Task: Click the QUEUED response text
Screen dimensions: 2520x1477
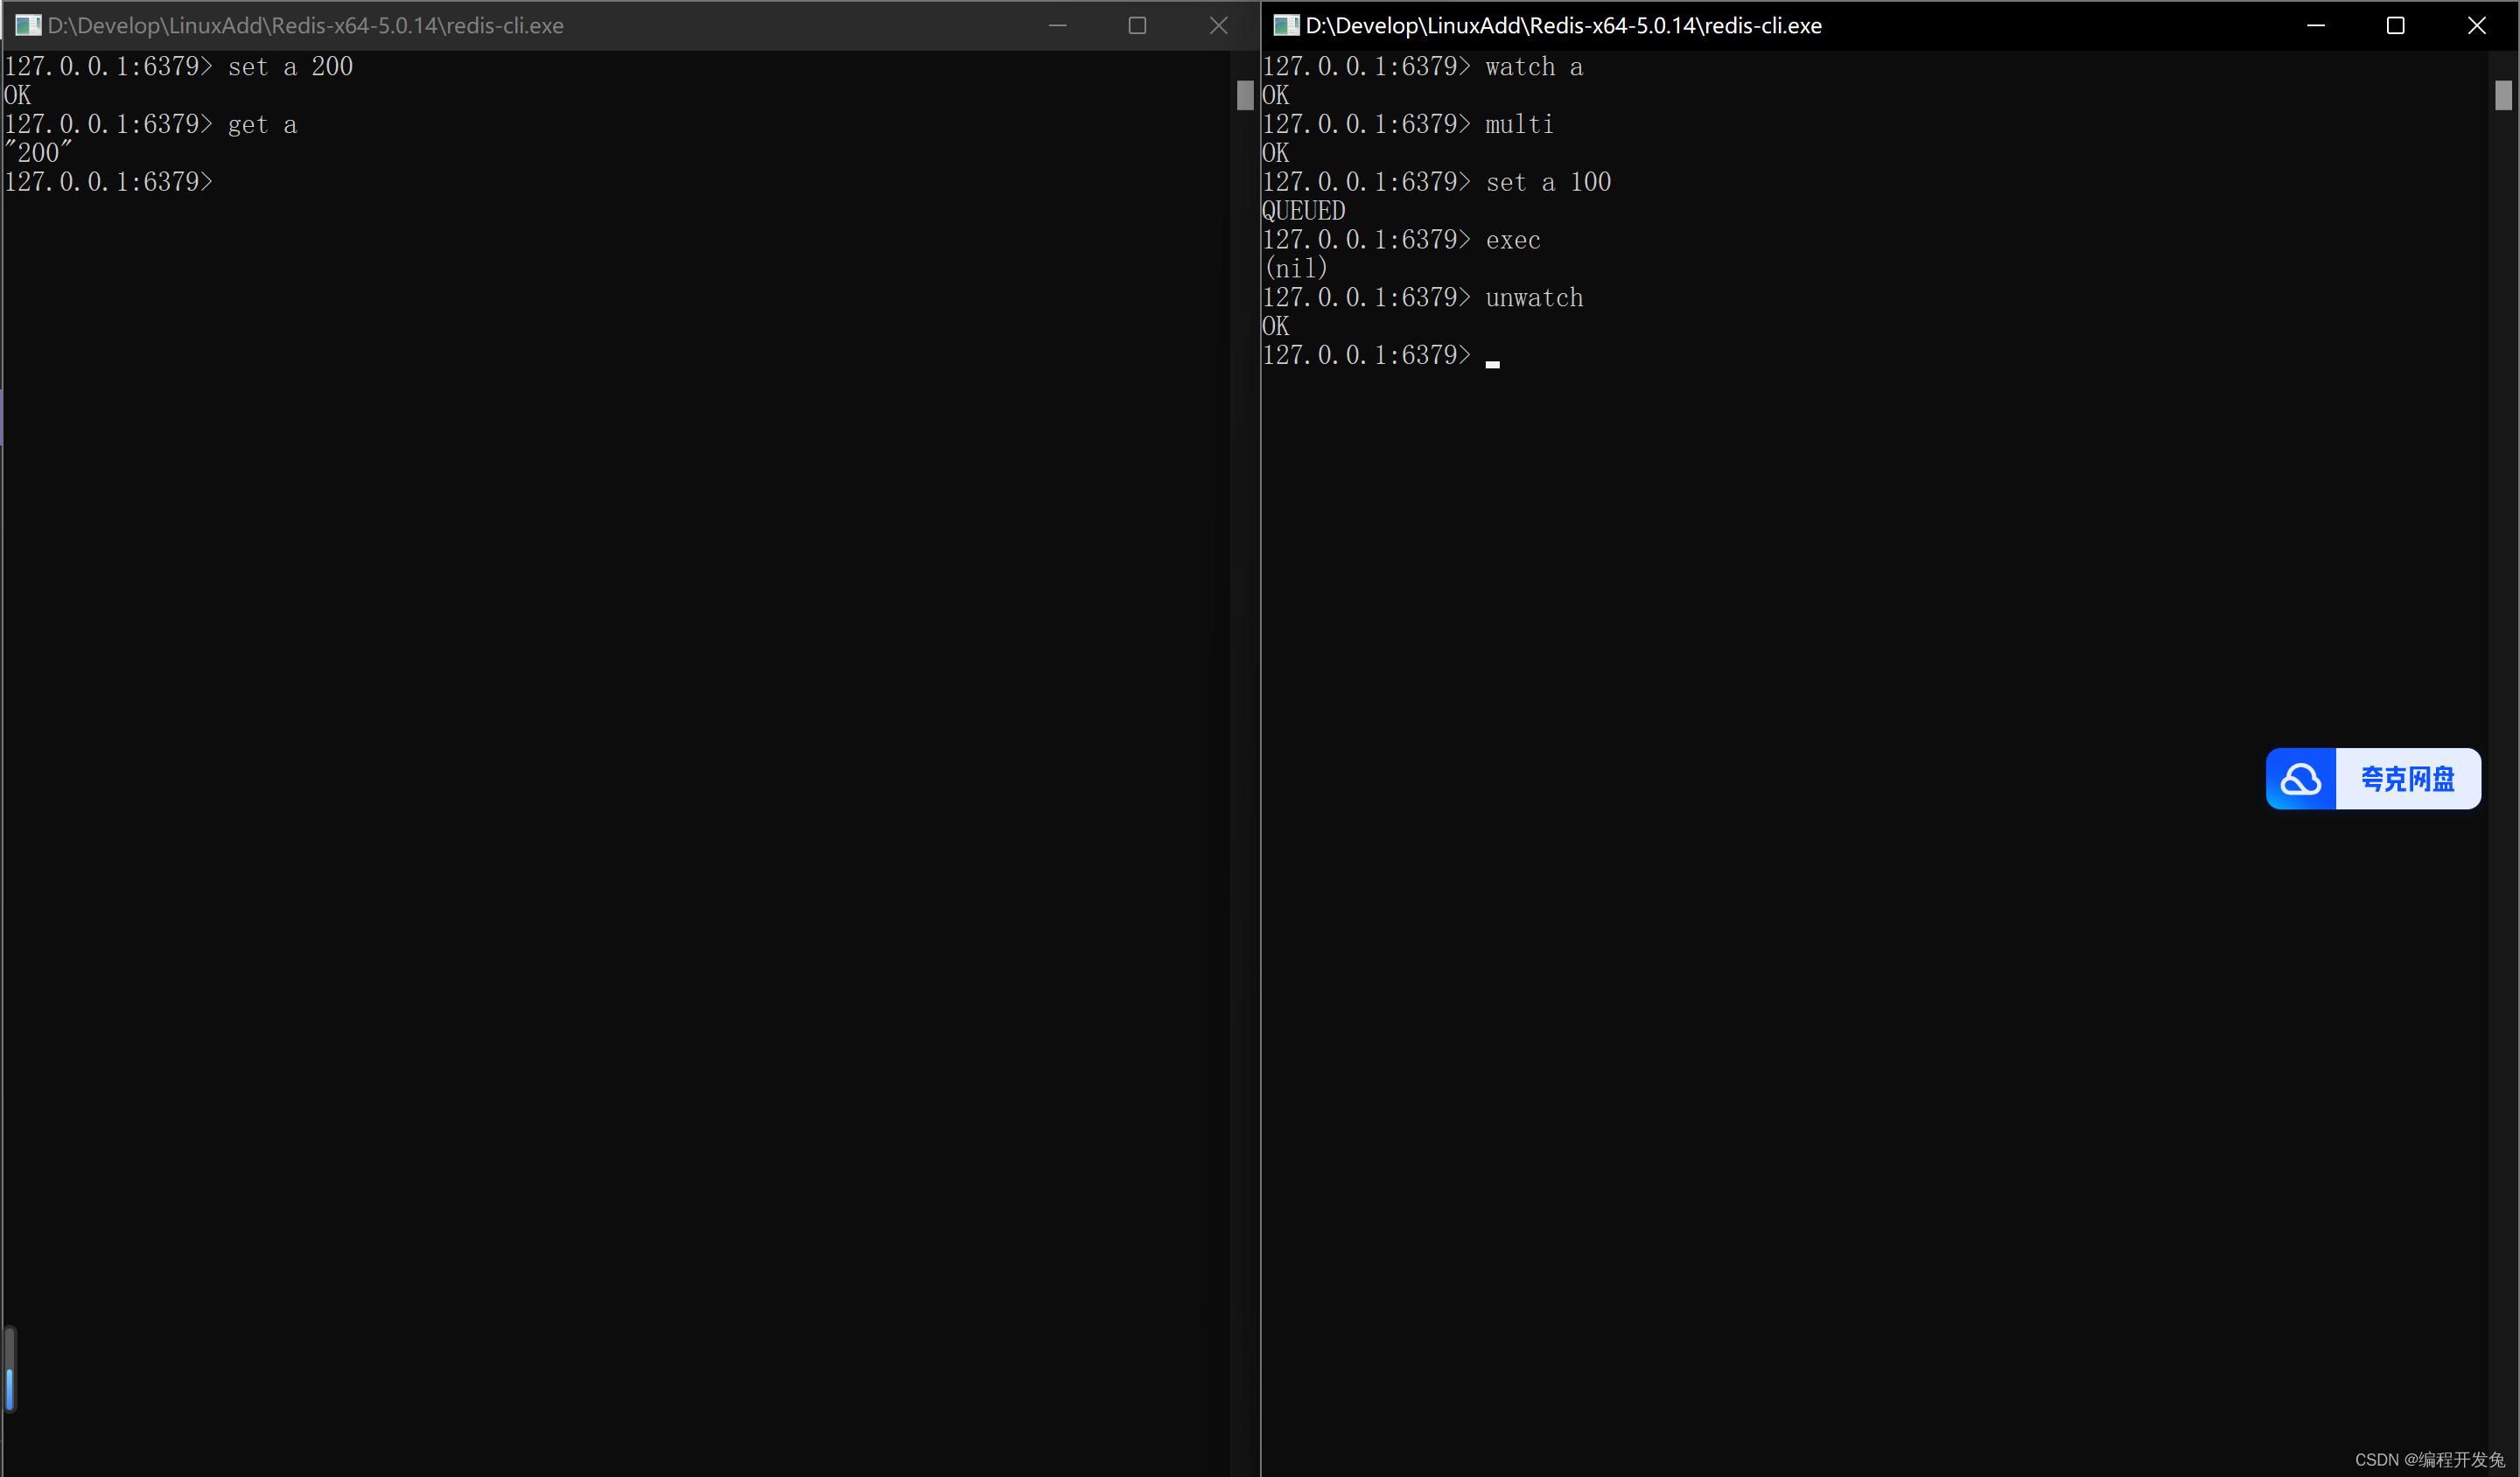Action: tap(1304, 211)
